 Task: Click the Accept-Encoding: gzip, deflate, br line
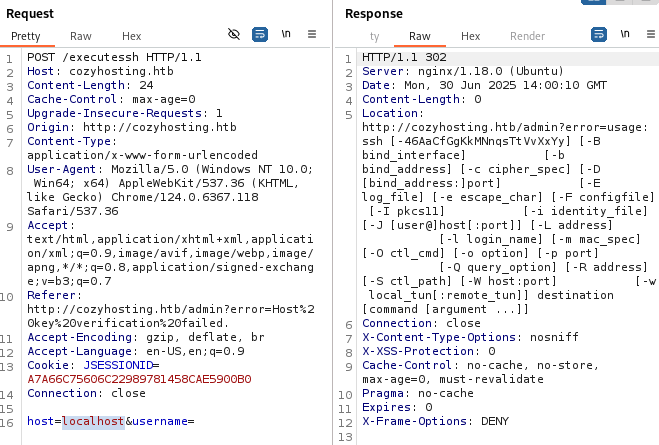(x=146, y=337)
